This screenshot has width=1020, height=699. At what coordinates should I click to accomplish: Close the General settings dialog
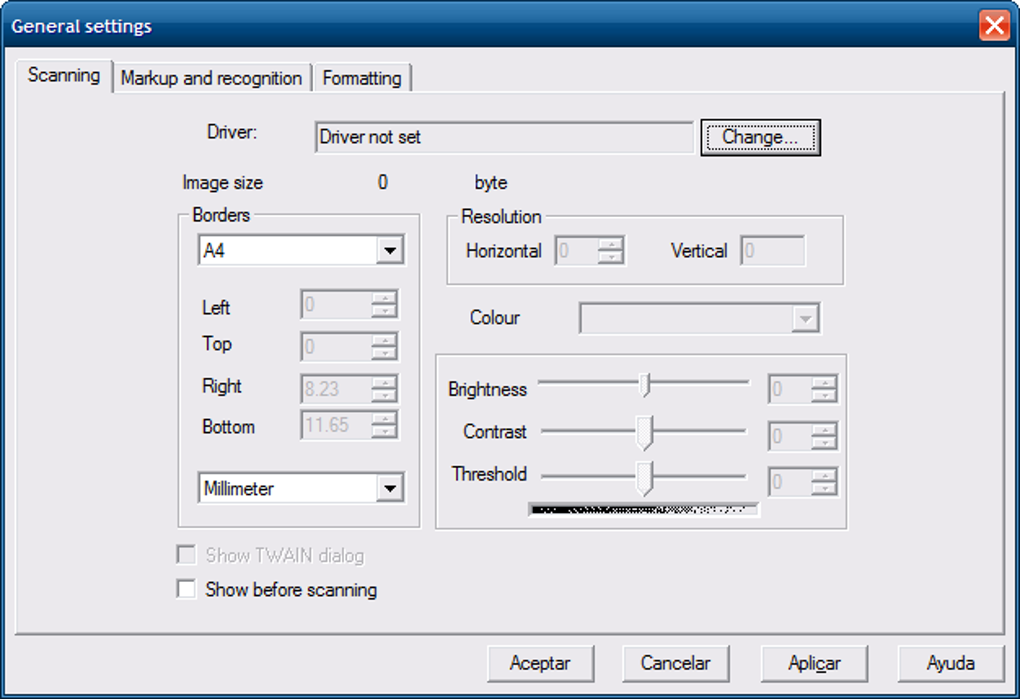[994, 26]
